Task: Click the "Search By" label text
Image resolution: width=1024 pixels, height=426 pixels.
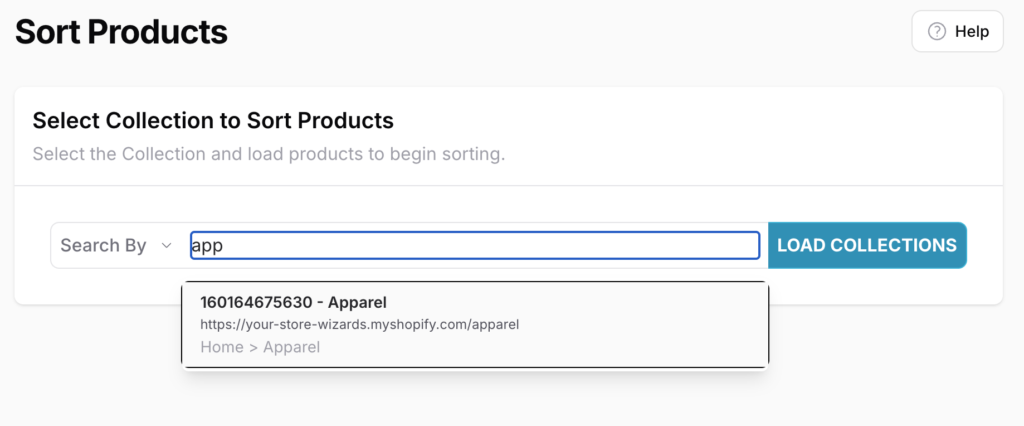Action: 103,245
